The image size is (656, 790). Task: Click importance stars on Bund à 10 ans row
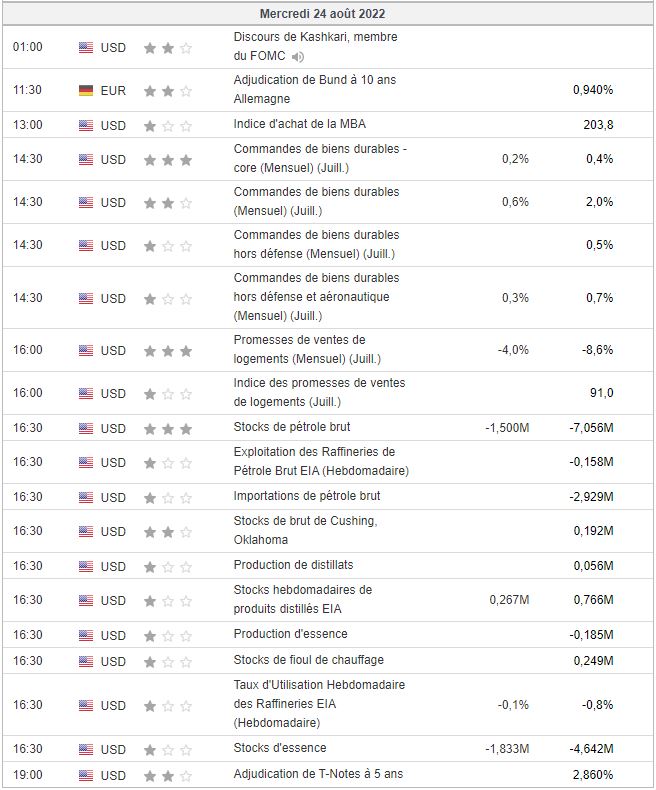pyautogui.click(x=167, y=90)
